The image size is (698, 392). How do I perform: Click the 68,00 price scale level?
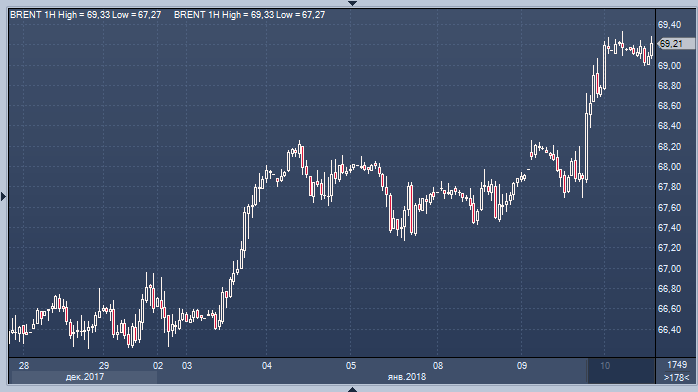670,166
